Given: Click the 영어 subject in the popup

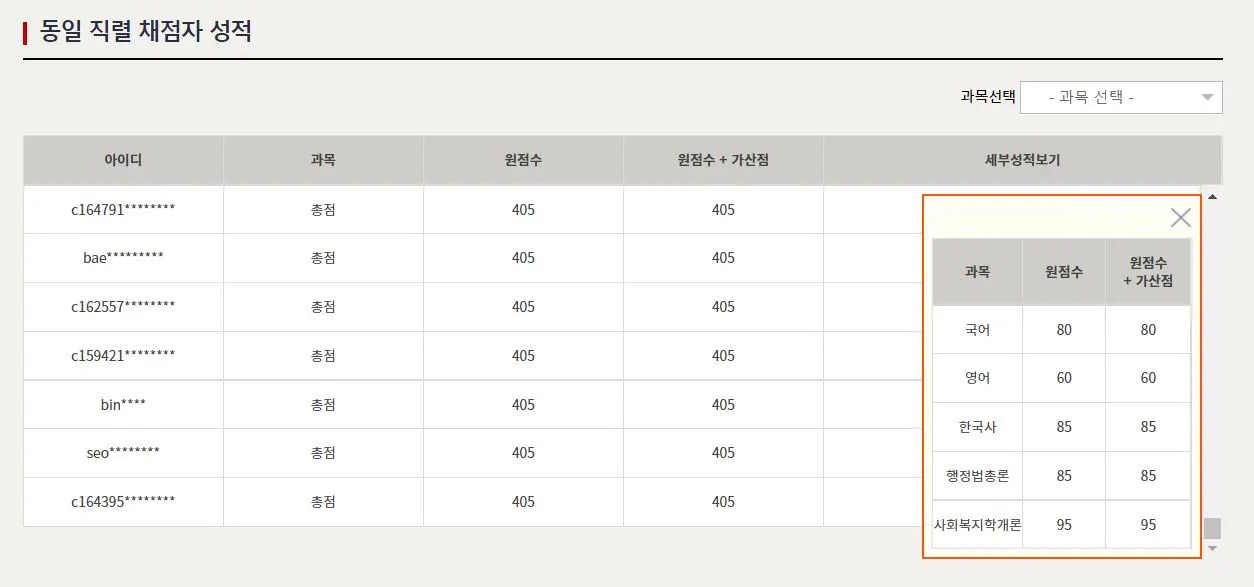Looking at the screenshot, I should click(977, 378).
